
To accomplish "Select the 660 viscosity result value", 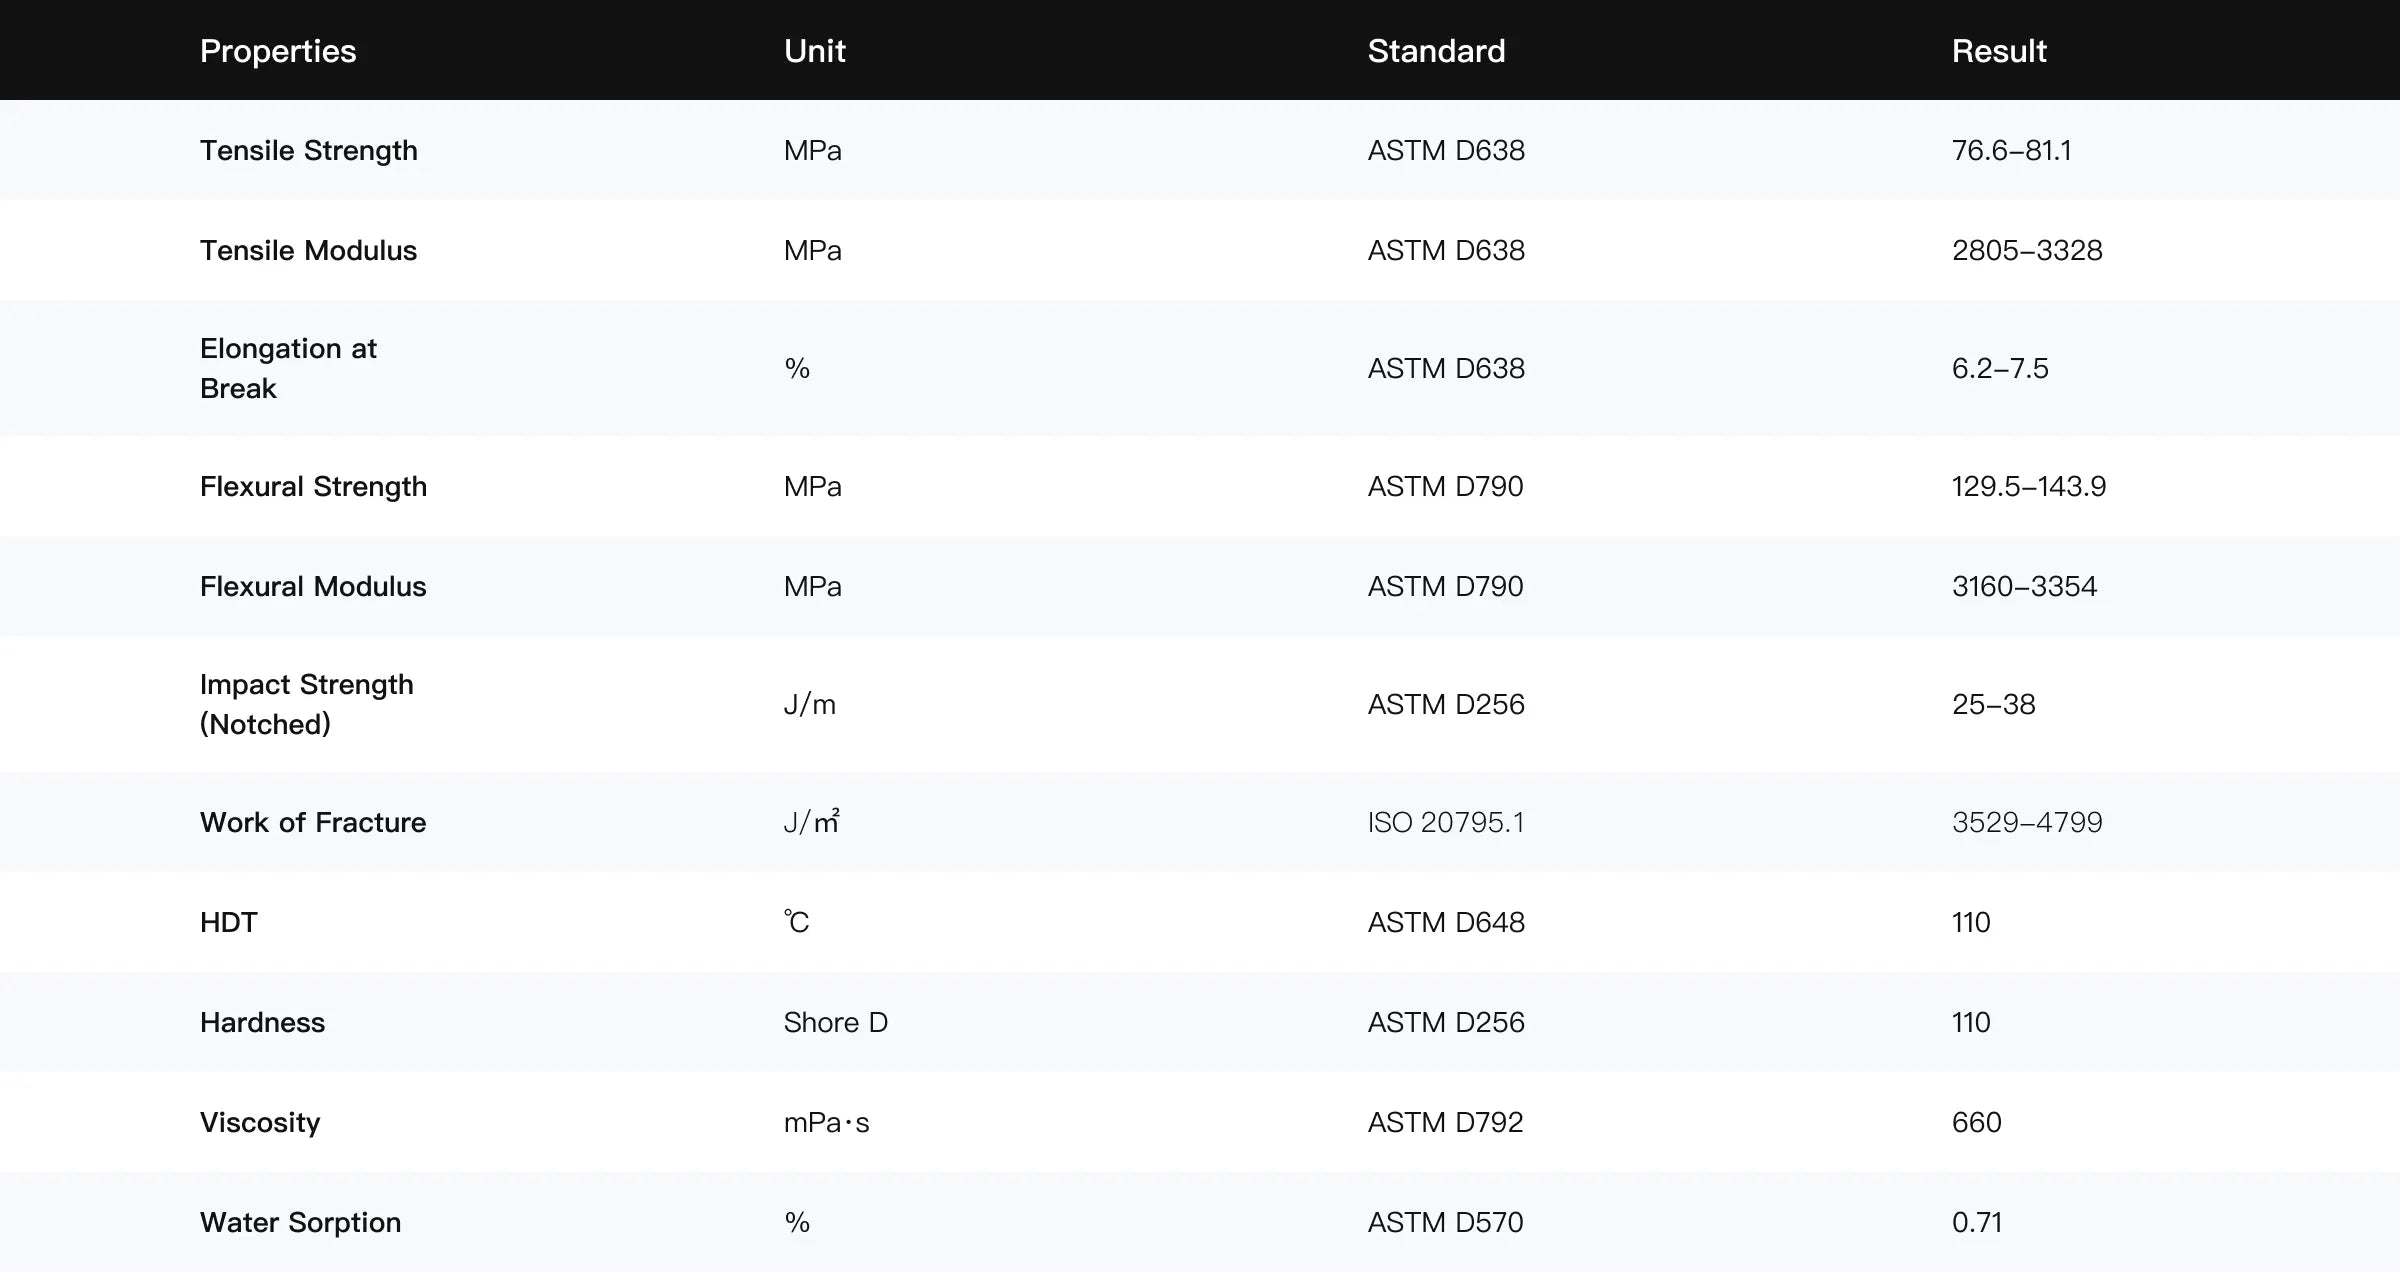I will (x=1976, y=1122).
